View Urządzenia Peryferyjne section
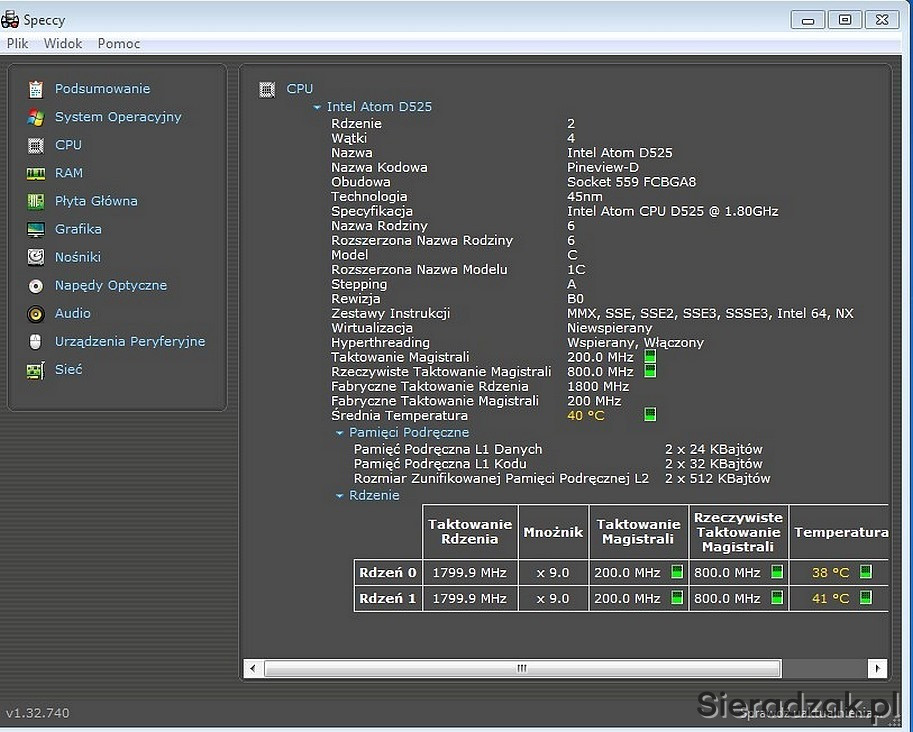 pos(130,341)
